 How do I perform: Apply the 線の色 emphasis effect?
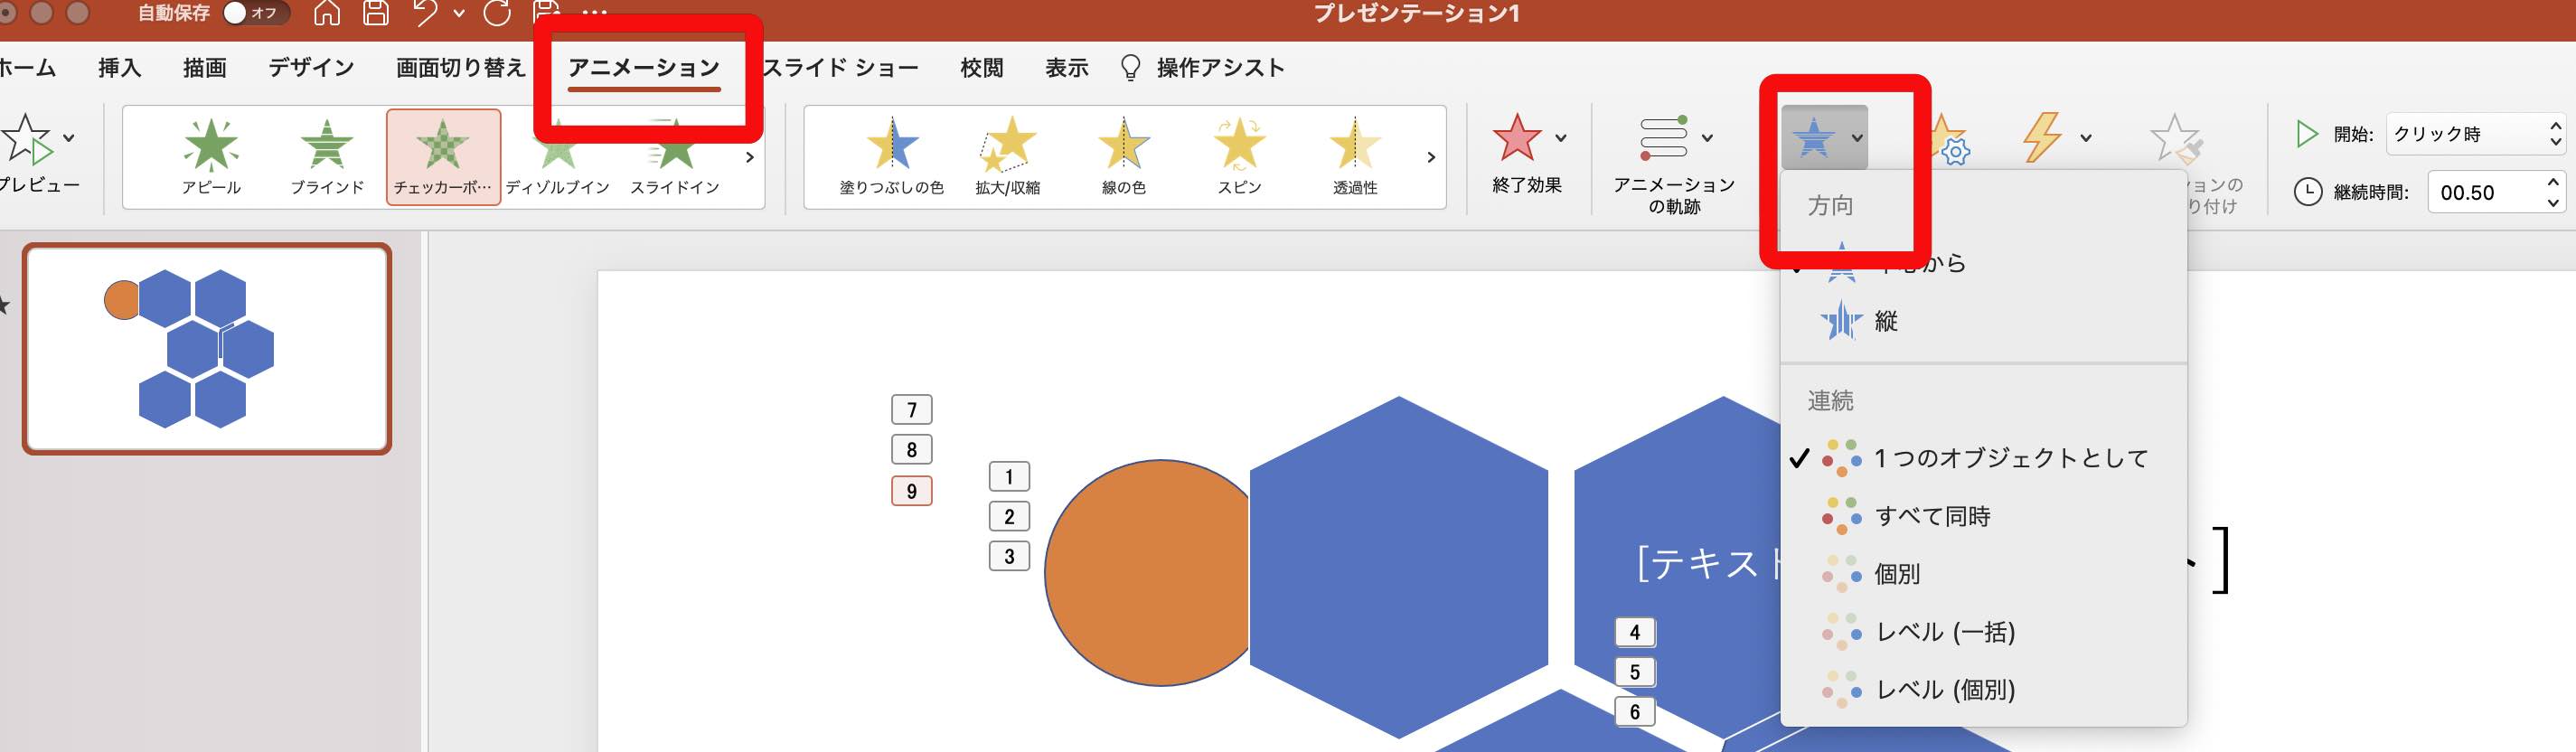tap(1124, 157)
